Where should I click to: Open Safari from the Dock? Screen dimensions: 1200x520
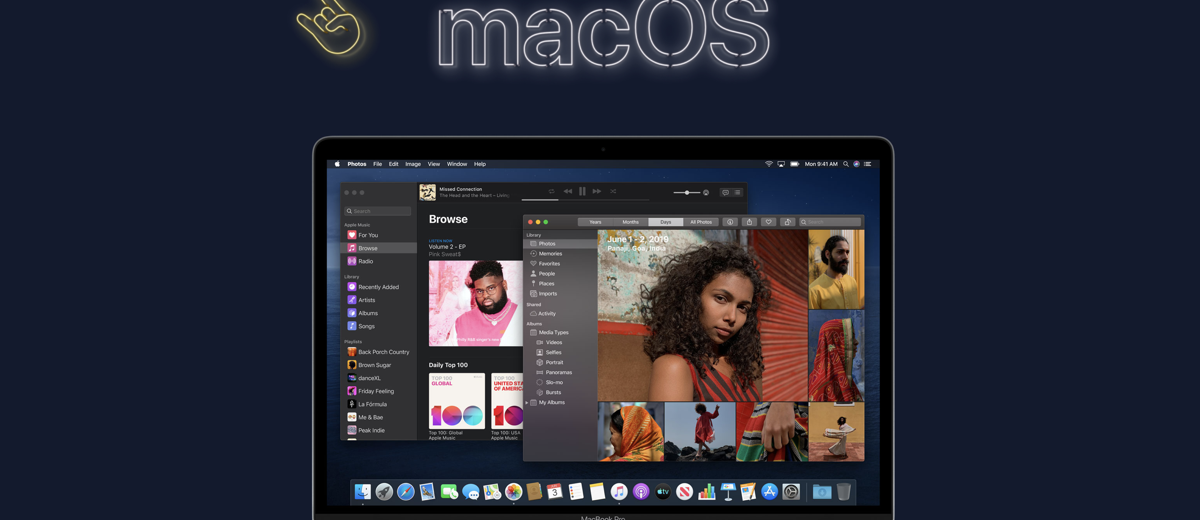405,491
